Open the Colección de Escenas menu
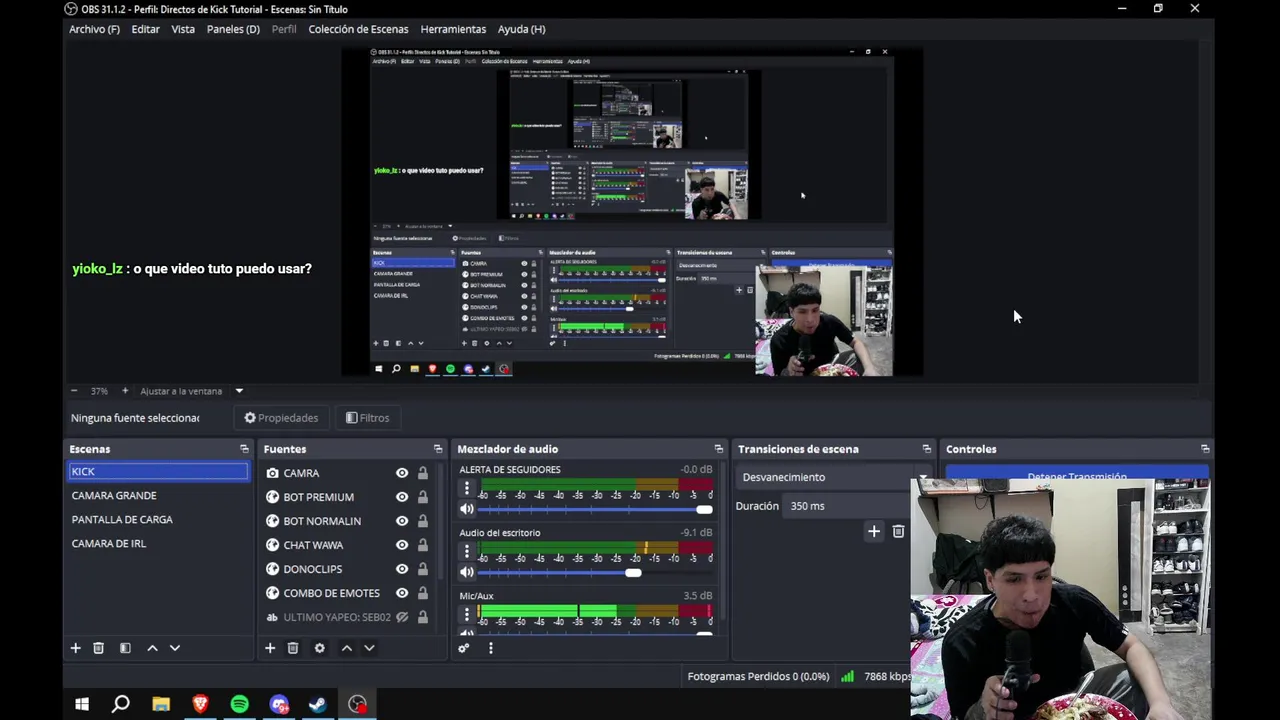1280x720 pixels. [358, 29]
